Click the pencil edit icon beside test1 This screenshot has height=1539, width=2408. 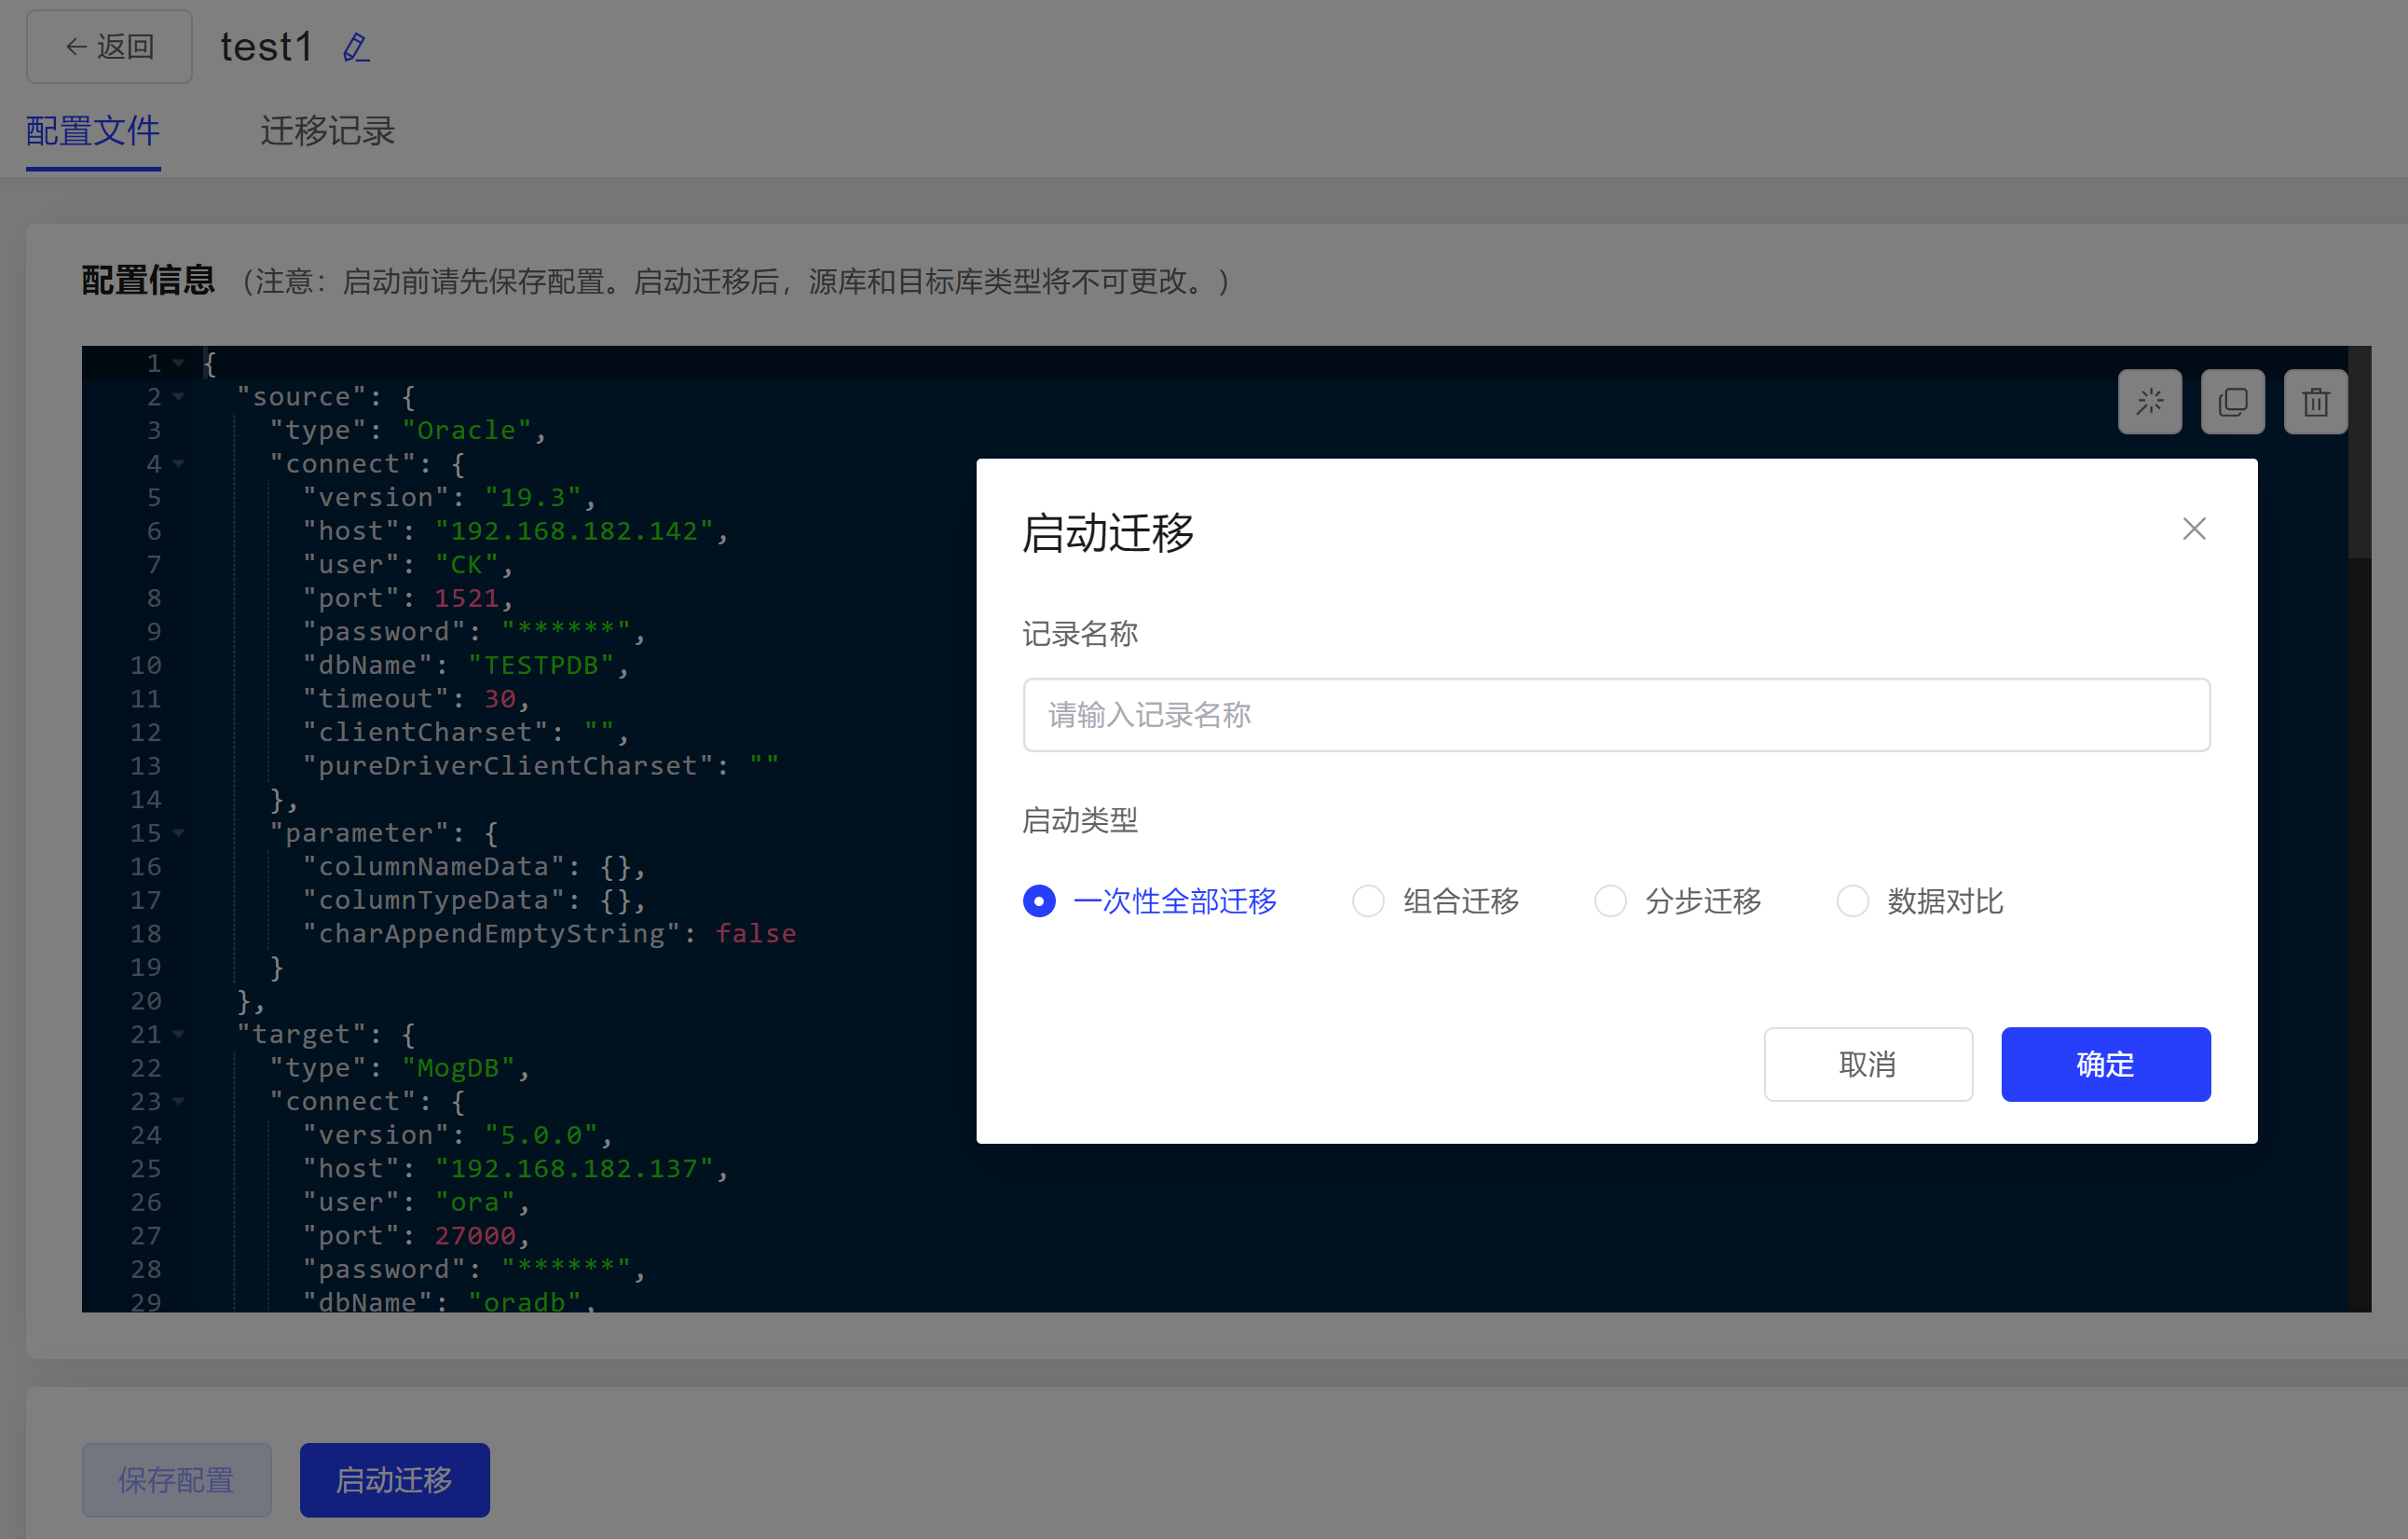pyautogui.click(x=355, y=47)
